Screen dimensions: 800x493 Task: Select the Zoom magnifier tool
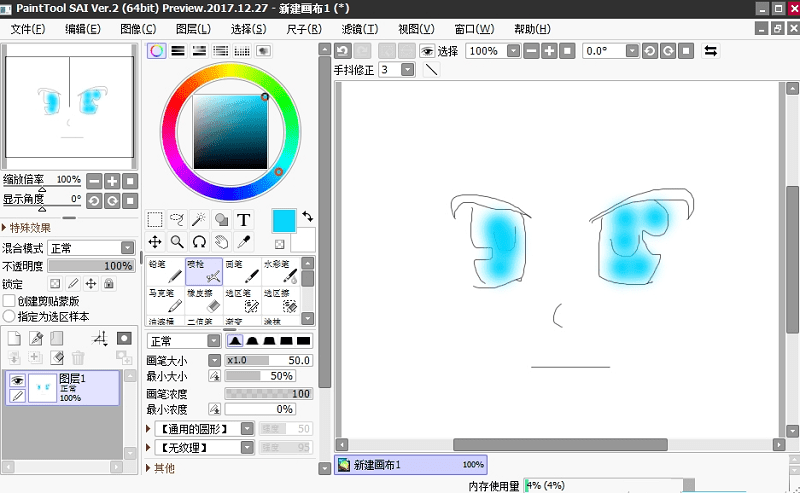[x=177, y=241]
